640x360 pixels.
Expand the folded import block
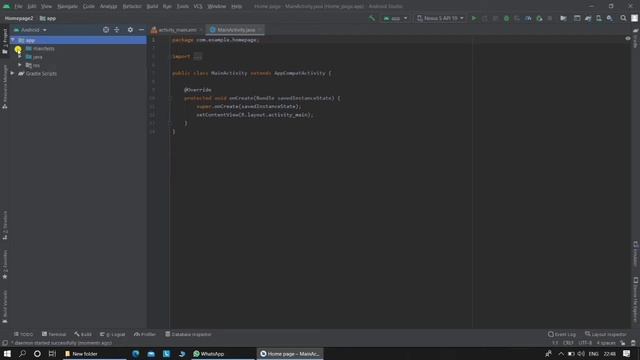click(x=198, y=57)
